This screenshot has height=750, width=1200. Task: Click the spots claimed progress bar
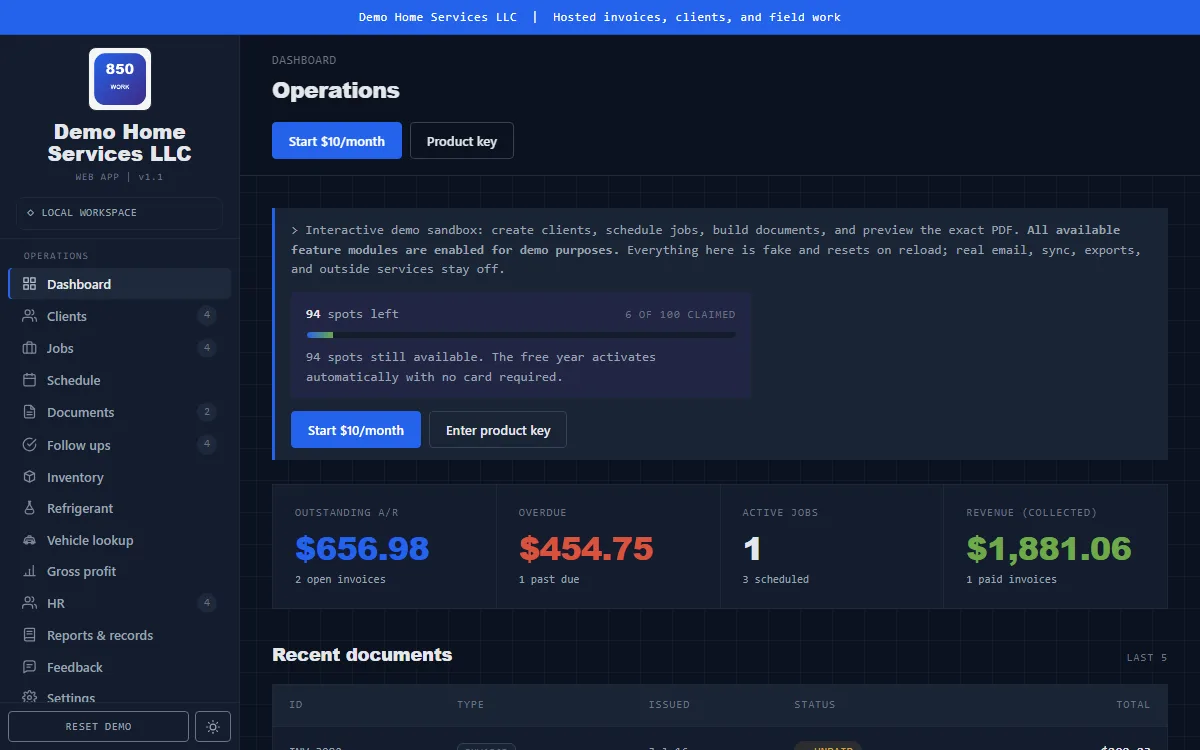[x=521, y=335]
